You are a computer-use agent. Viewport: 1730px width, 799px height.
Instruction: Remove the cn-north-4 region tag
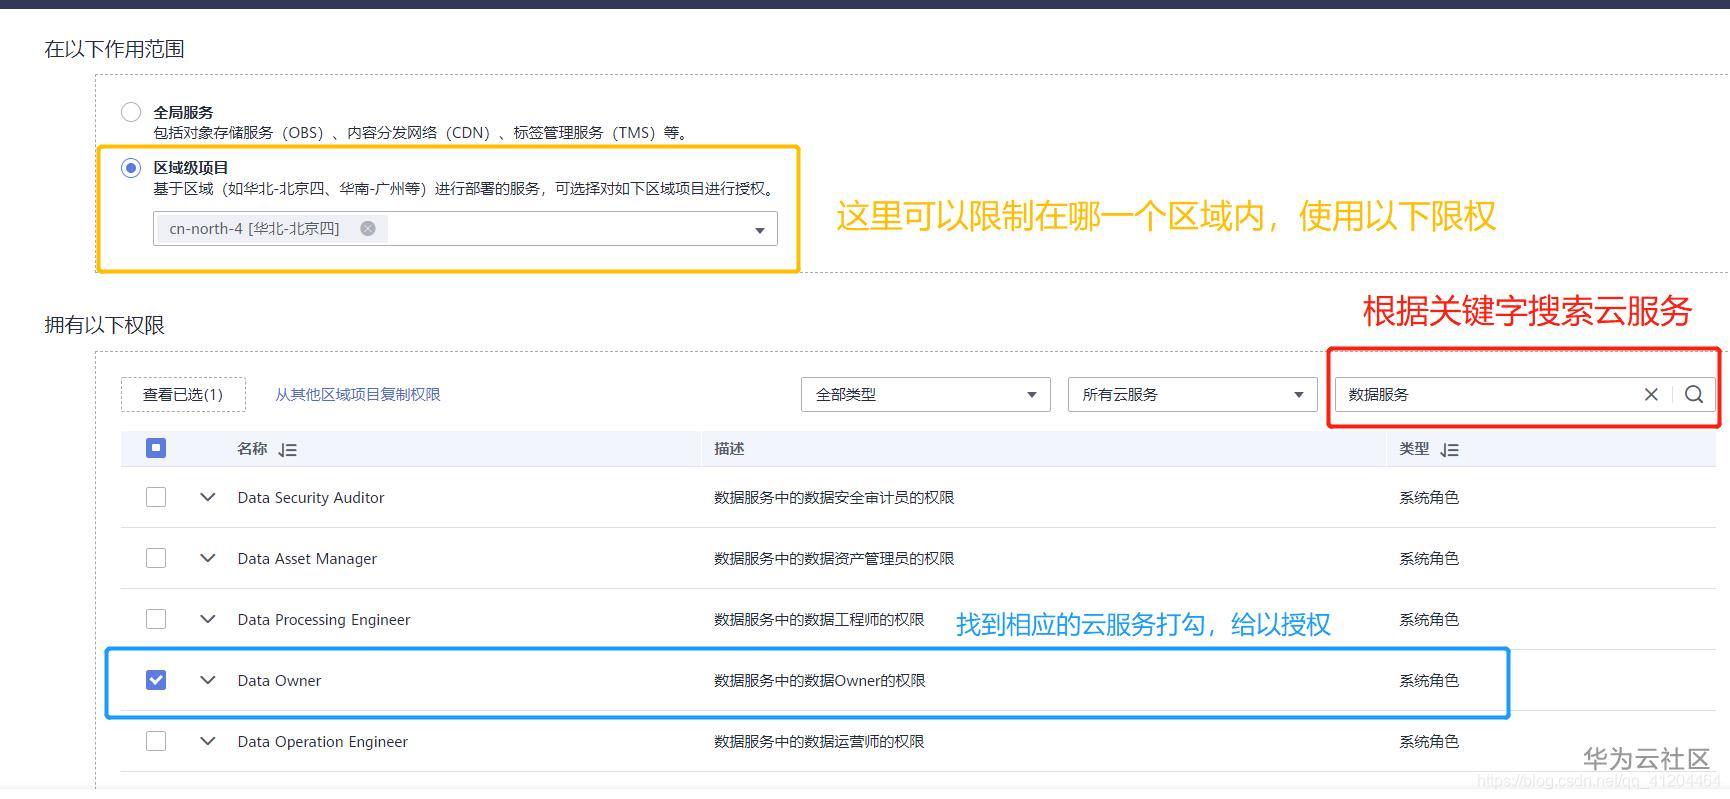point(368,228)
